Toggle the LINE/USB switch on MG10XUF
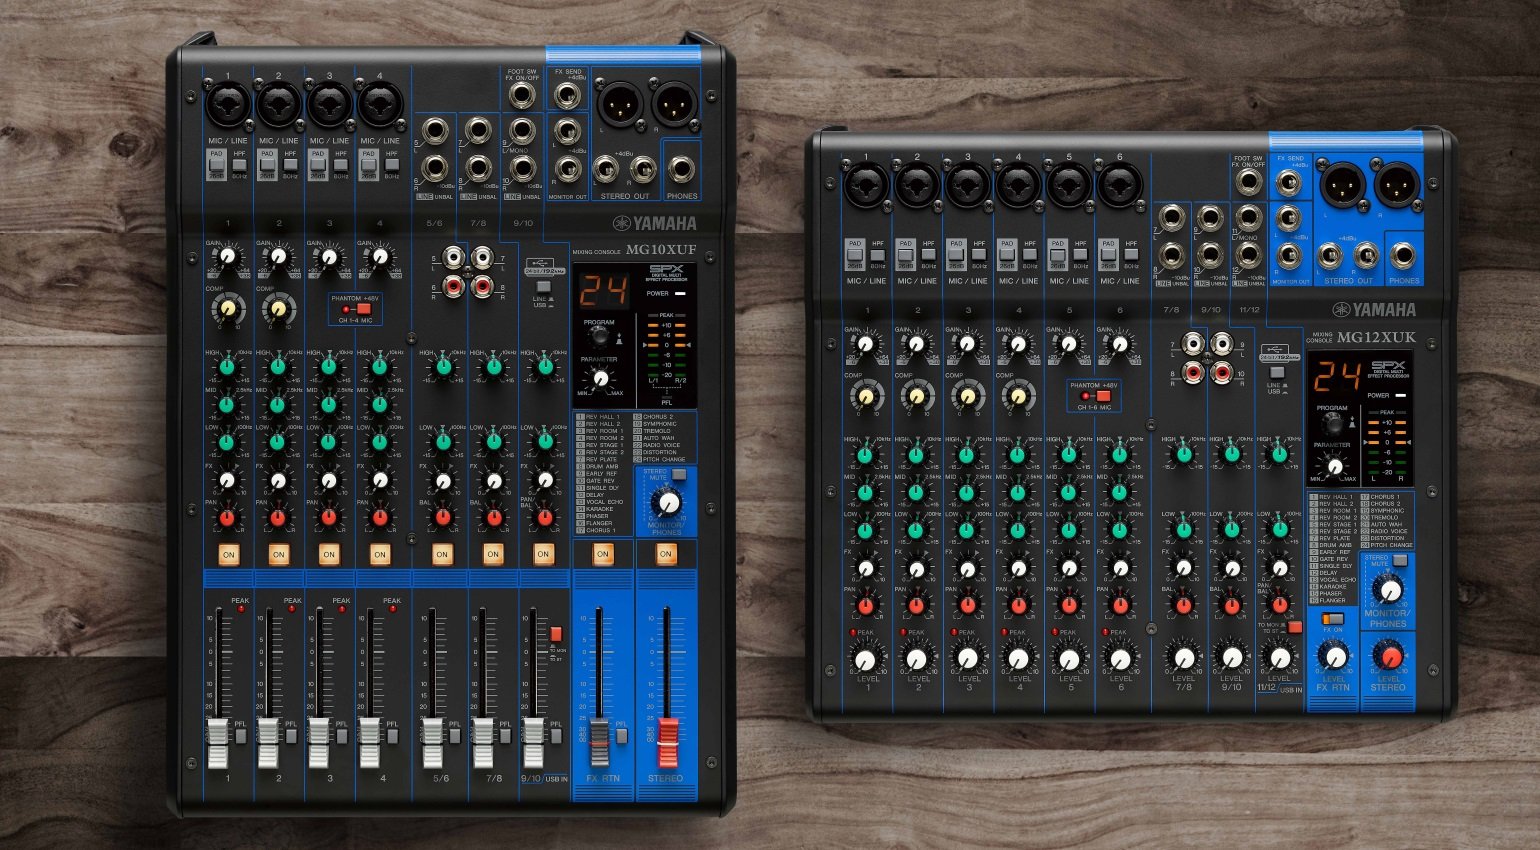1540x850 pixels. click(x=543, y=286)
